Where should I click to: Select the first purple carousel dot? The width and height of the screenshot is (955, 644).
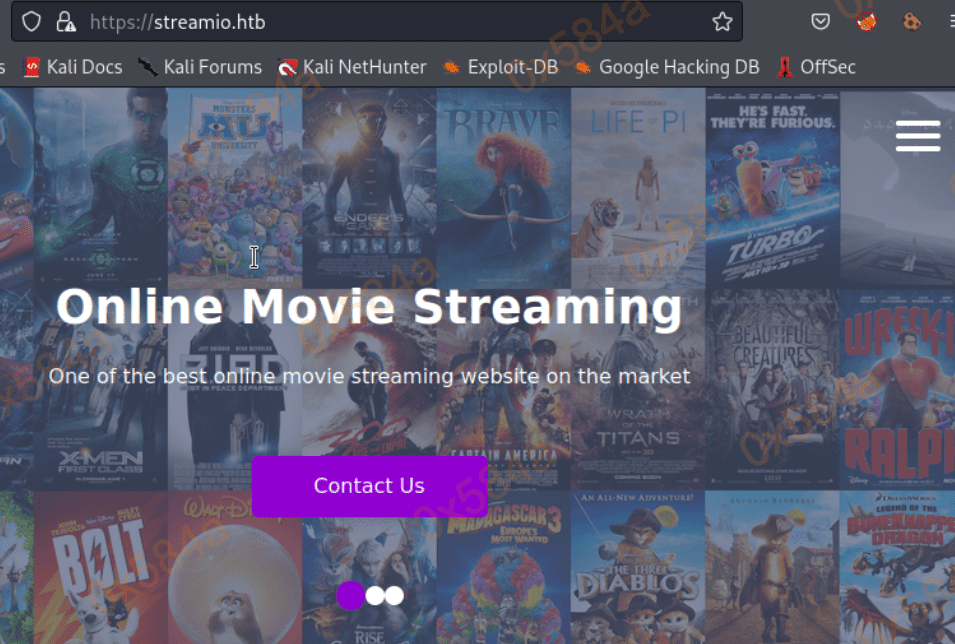350,595
